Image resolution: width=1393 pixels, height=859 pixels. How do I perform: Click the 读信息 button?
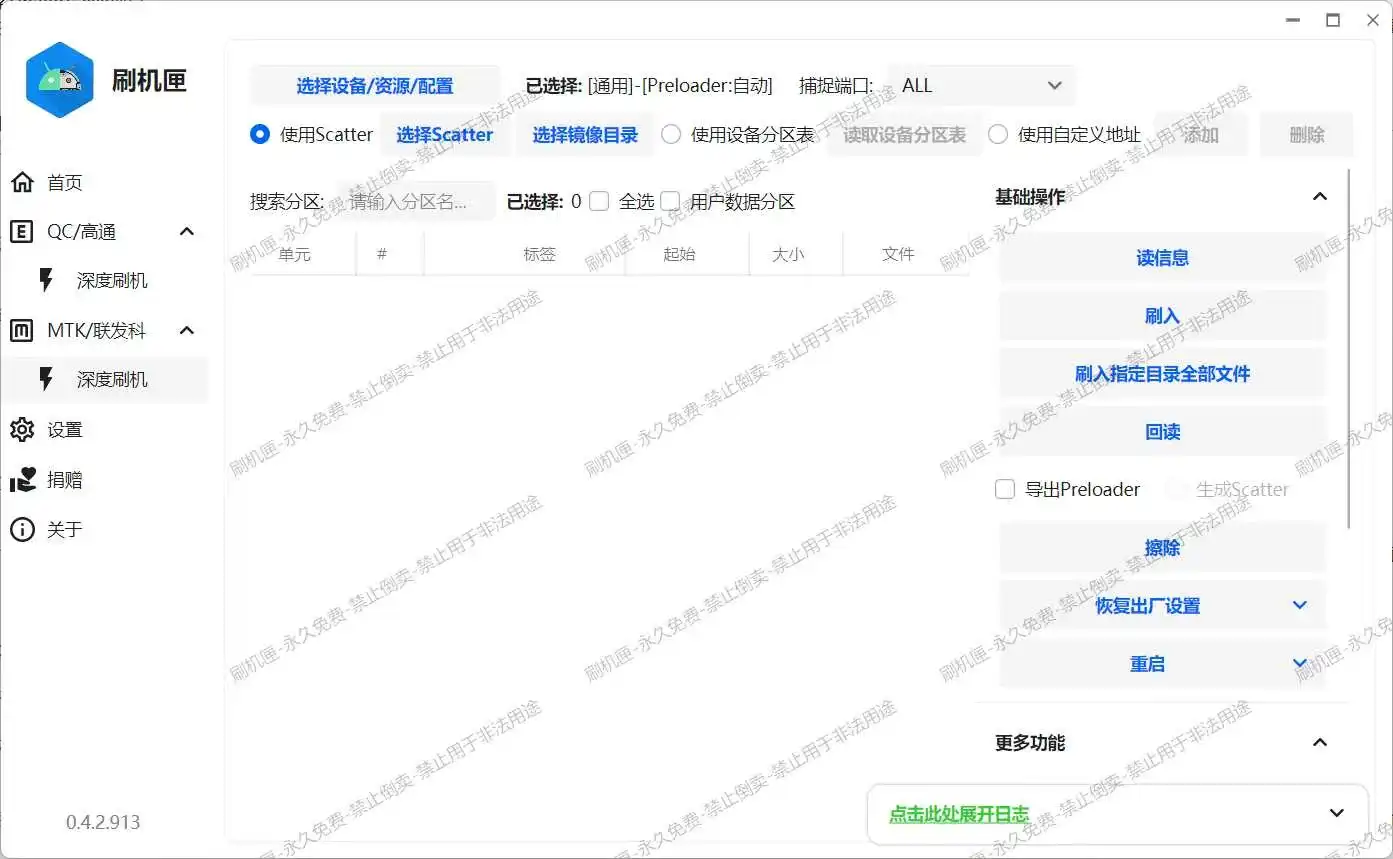(1162, 258)
